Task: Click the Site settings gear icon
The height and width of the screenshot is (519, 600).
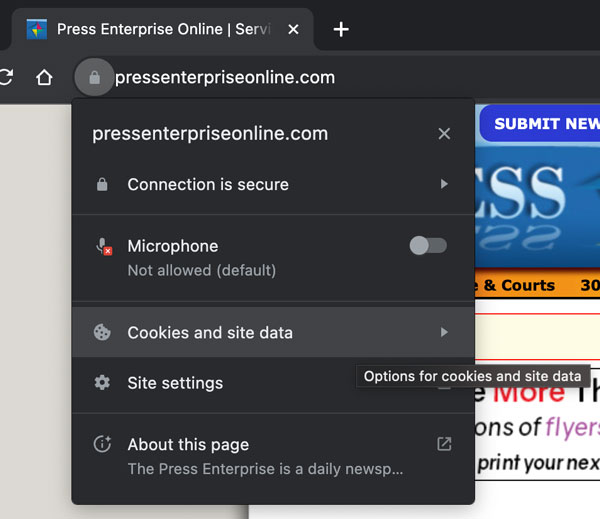Action: click(x=102, y=383)
